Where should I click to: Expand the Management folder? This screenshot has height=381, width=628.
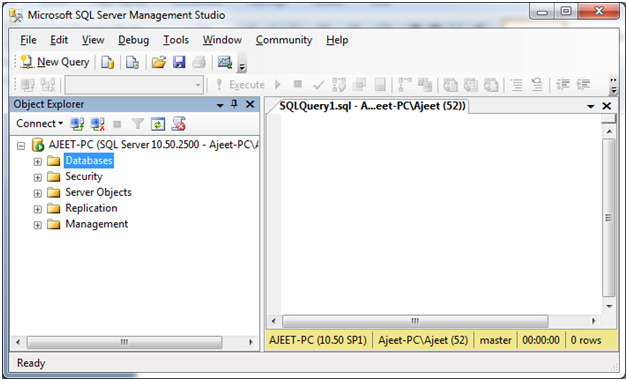coord(37,225)
